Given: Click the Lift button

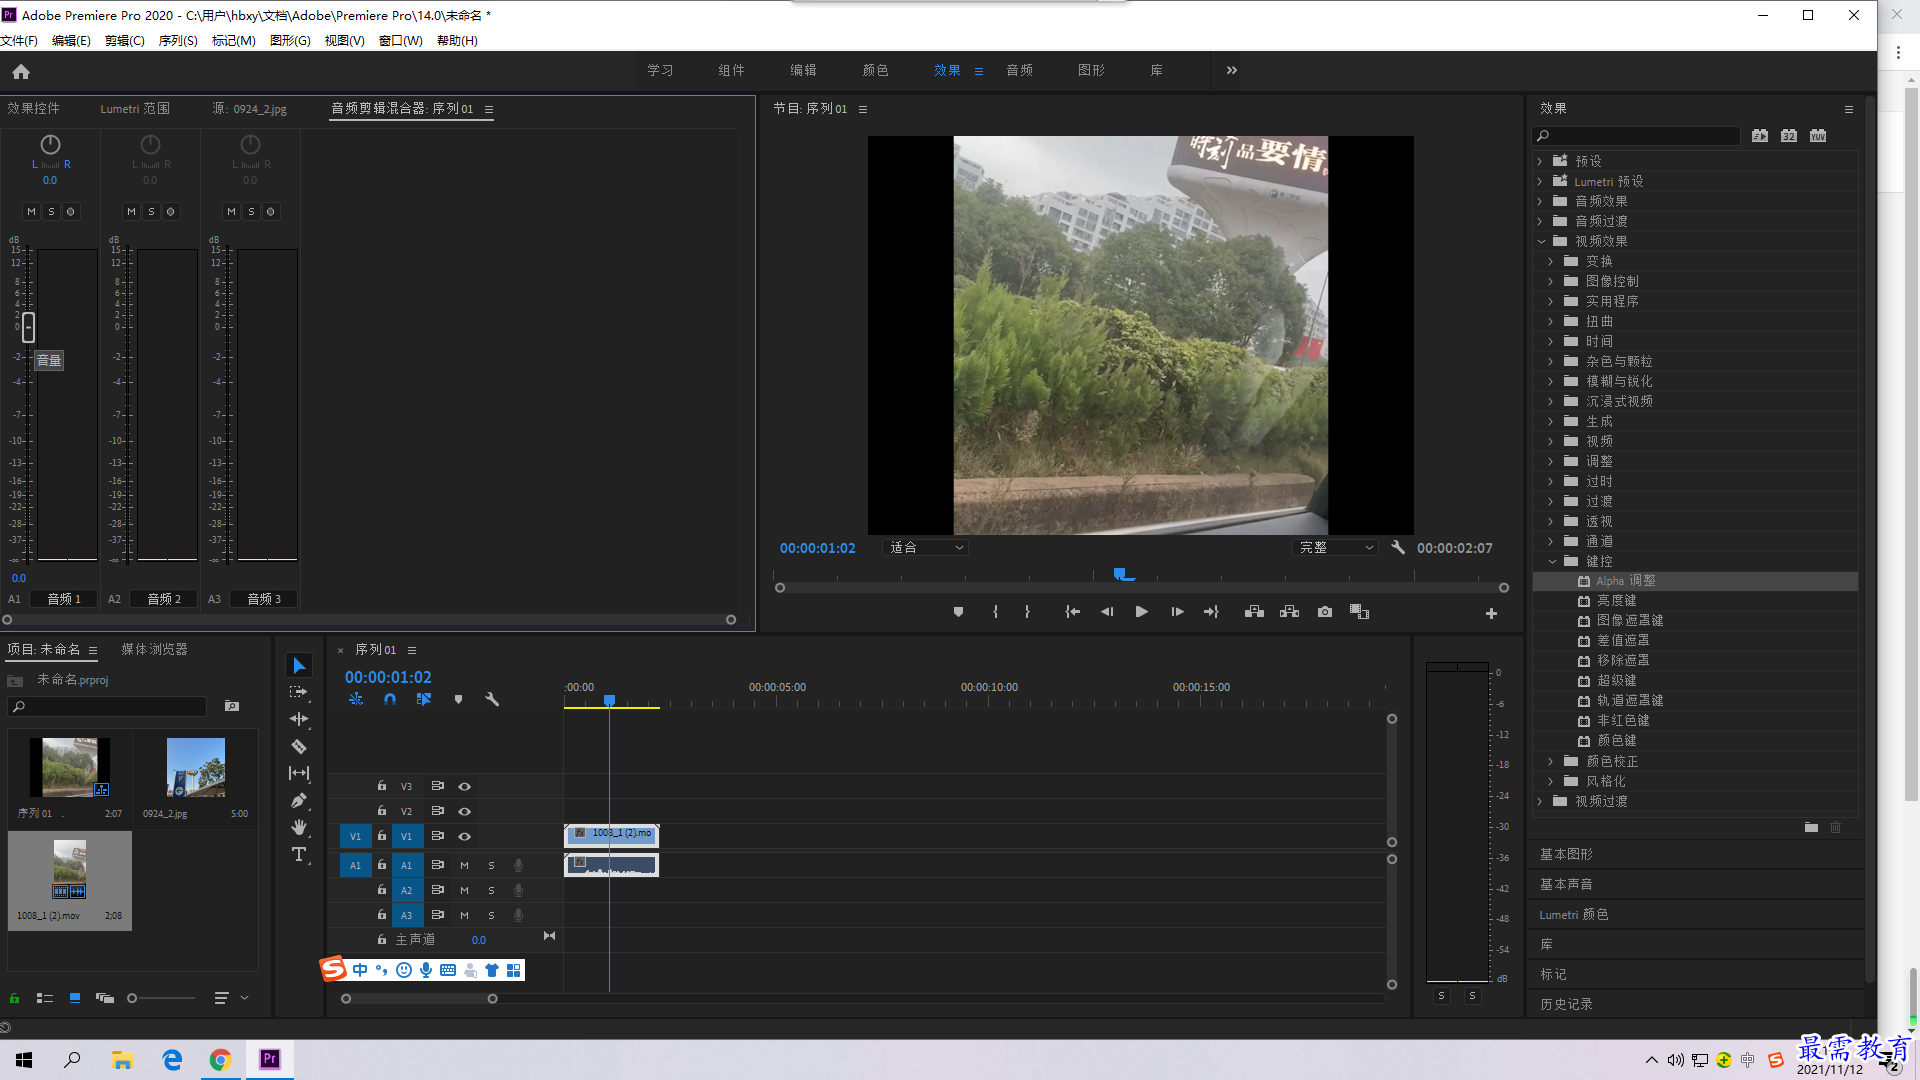Looking at the screenshot, I should tap(1254, 612).
